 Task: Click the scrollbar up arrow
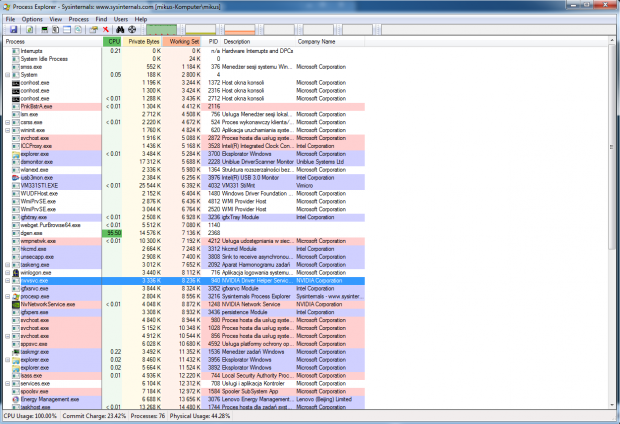[x=612, y=41]
